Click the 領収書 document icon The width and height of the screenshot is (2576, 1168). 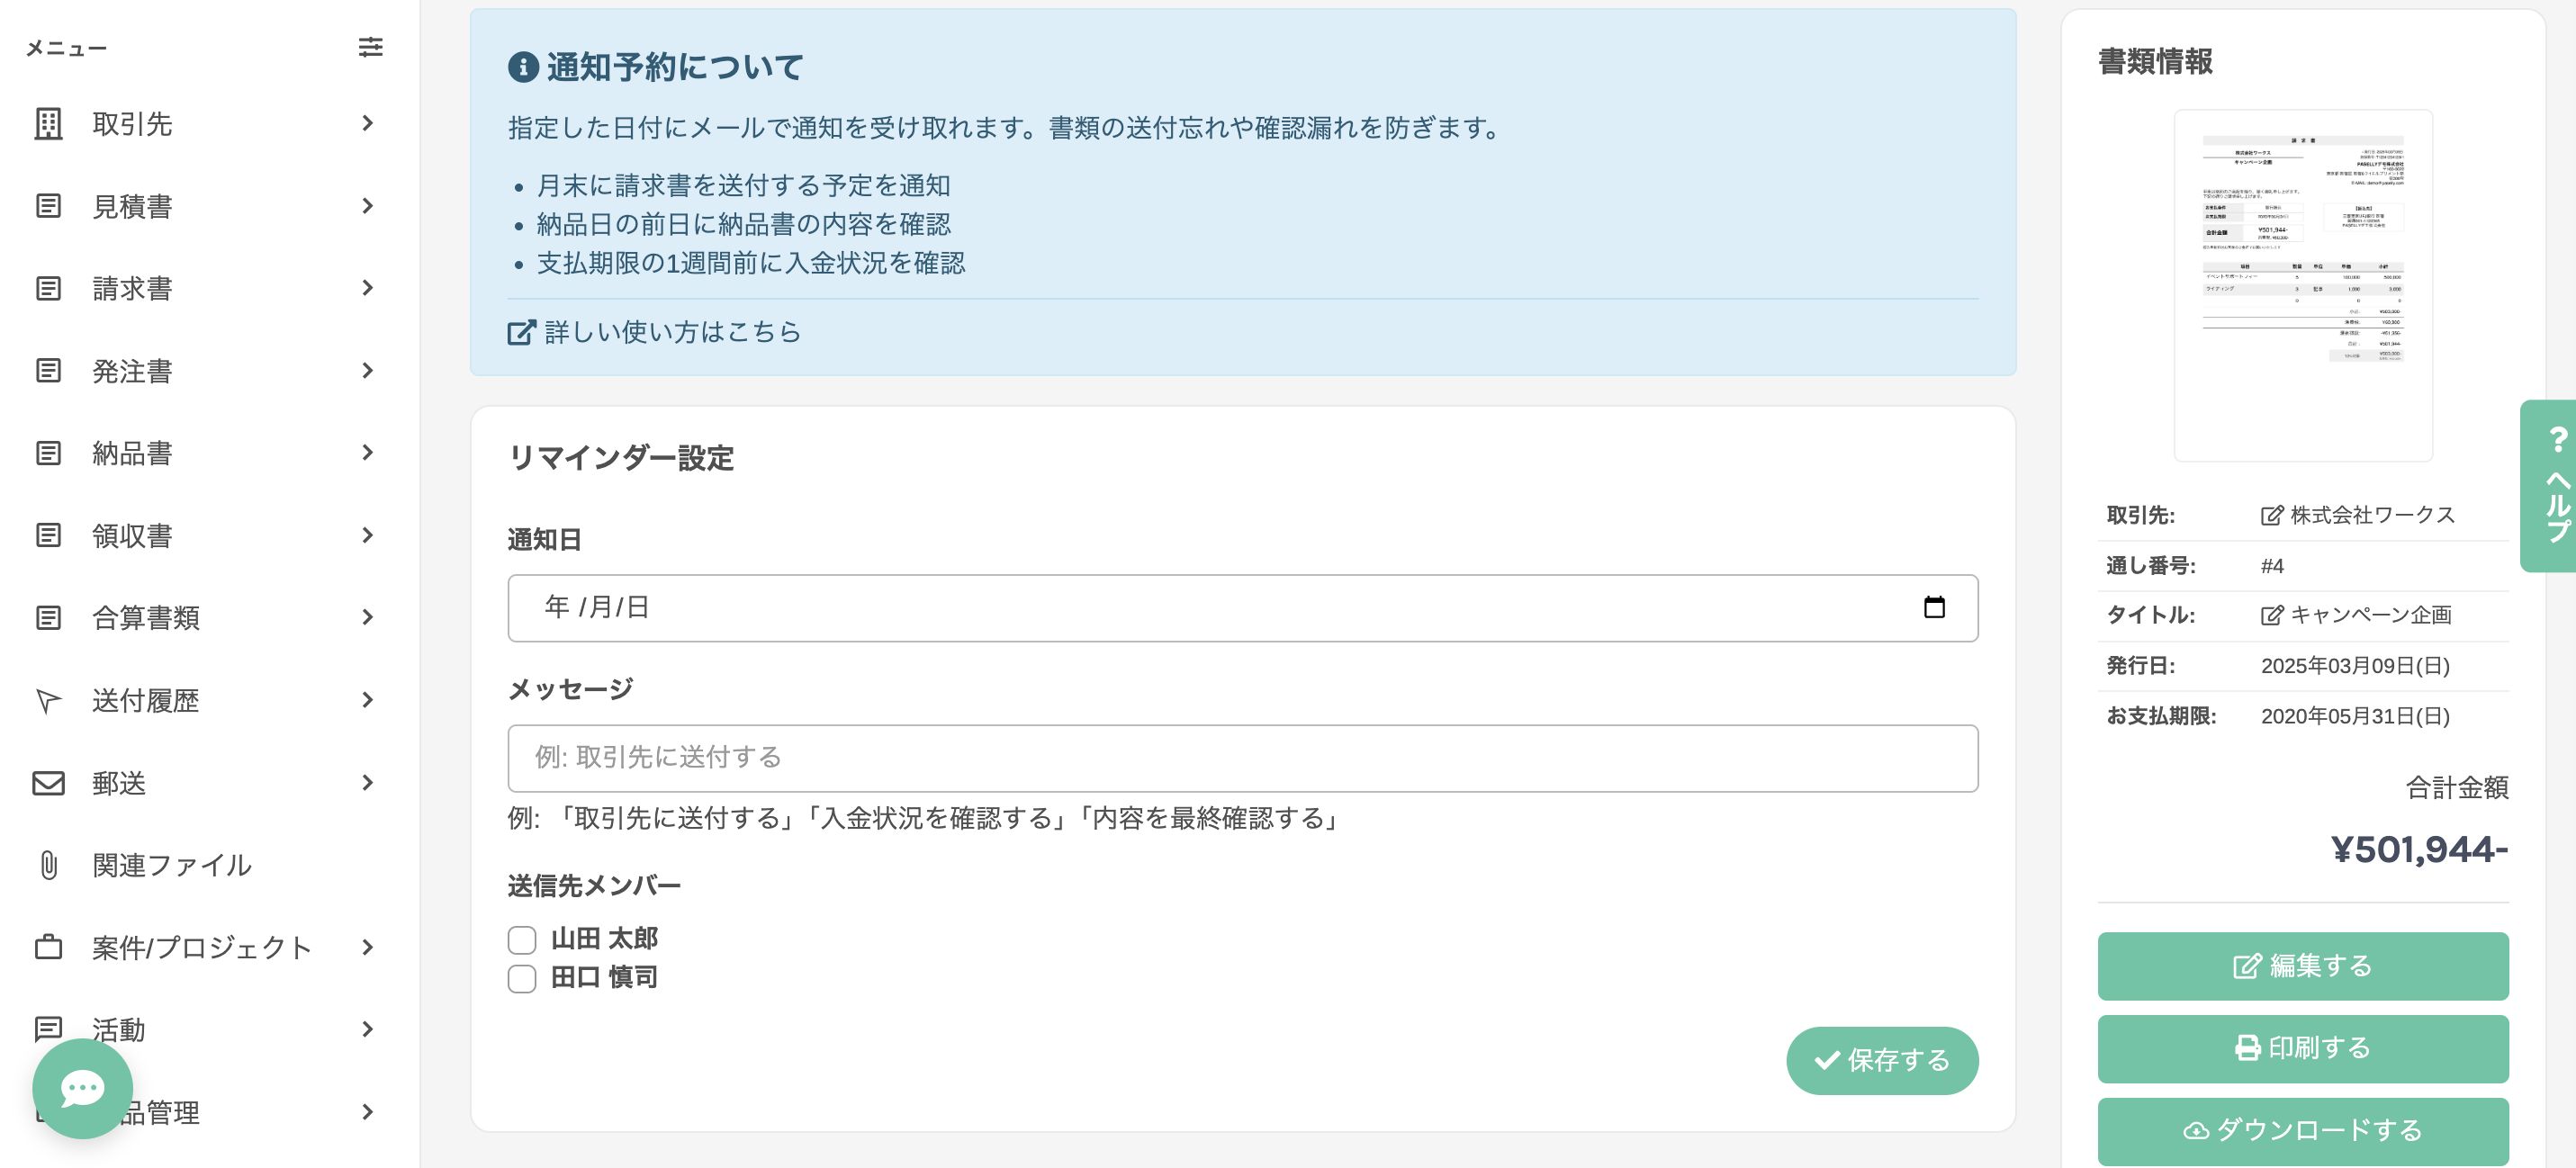(48, 535)
